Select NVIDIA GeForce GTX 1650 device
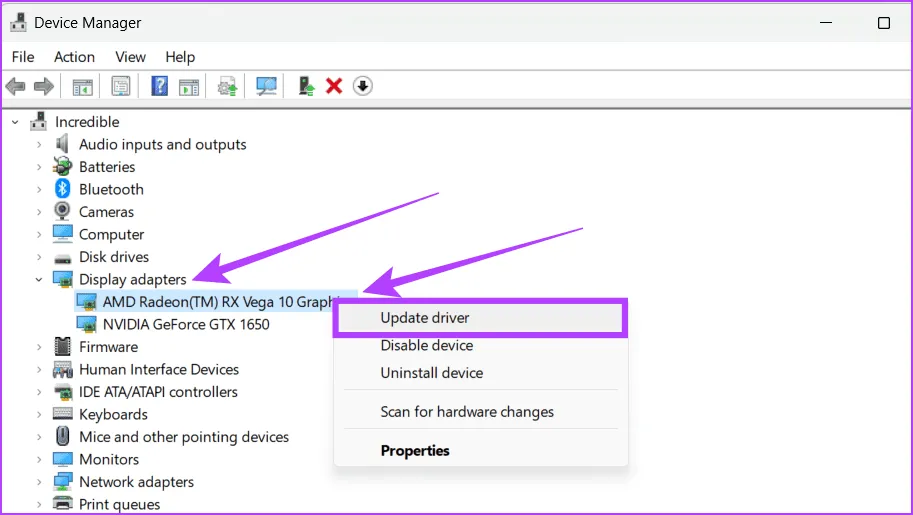 click(x=185, y=324)
